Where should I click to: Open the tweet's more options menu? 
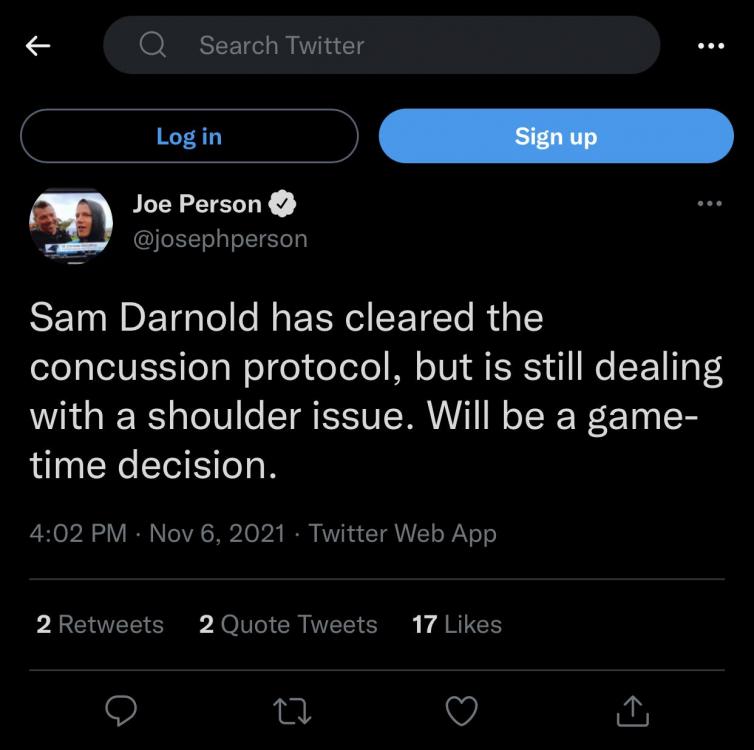click(709, 204)
